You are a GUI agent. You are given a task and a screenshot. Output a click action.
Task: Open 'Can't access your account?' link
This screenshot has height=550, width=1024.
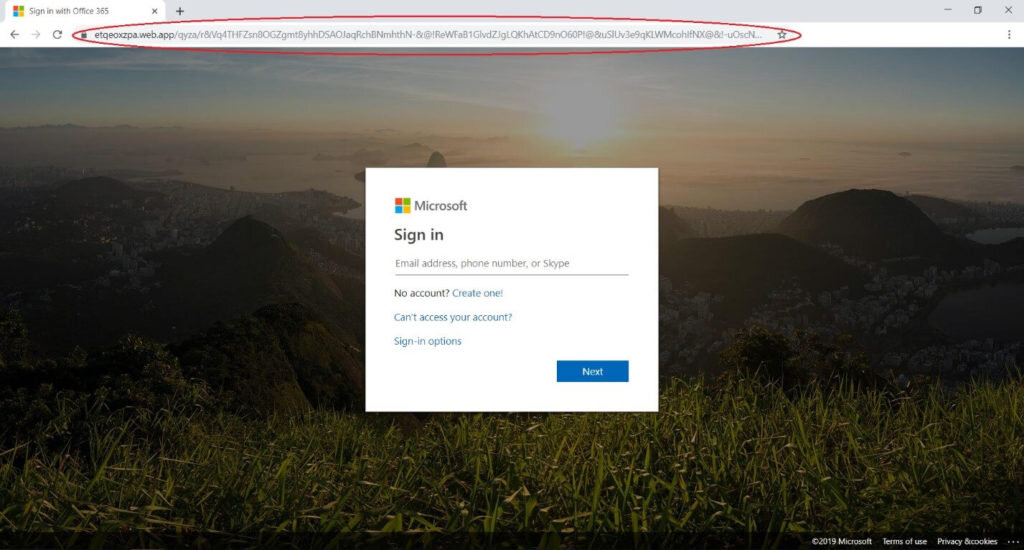(x=453, y=317)
